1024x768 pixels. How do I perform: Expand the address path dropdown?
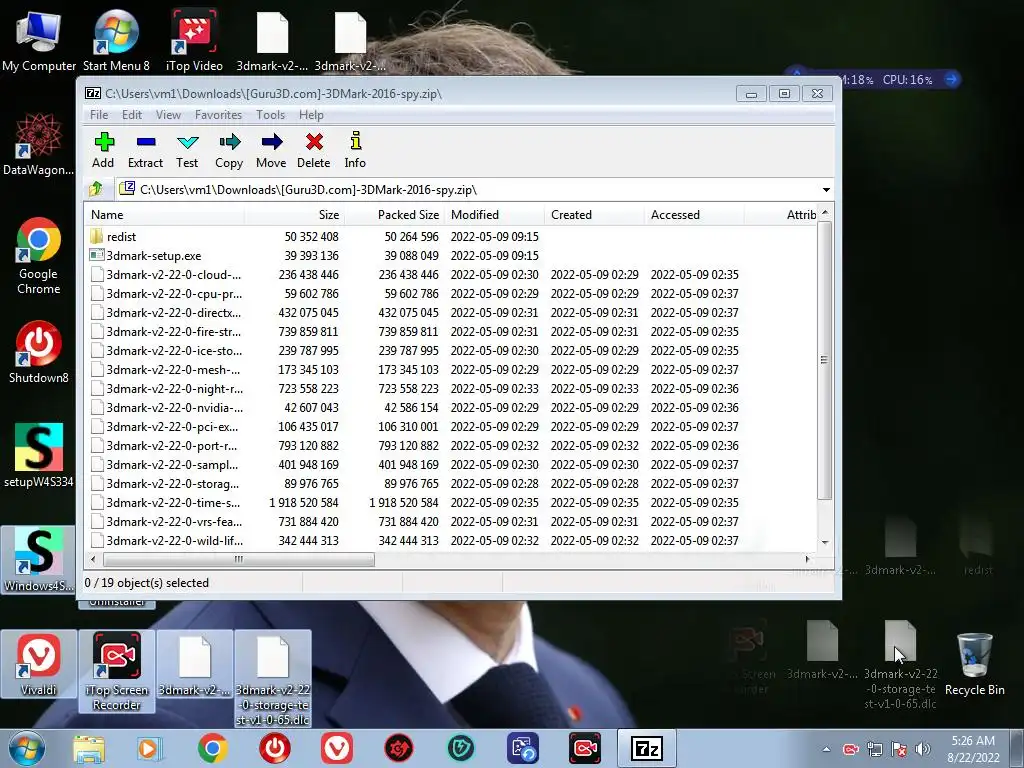tap(826, 190)
